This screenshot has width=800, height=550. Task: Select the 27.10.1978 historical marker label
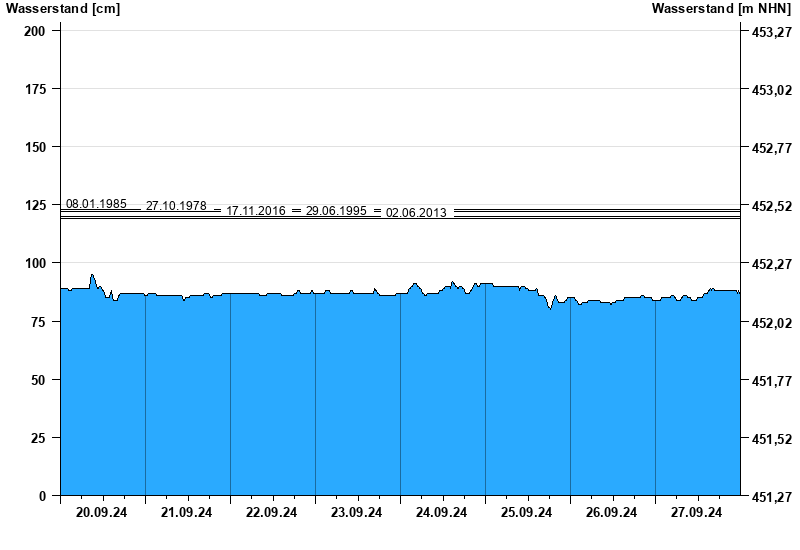pyautogui.click(x=176, y=206)
